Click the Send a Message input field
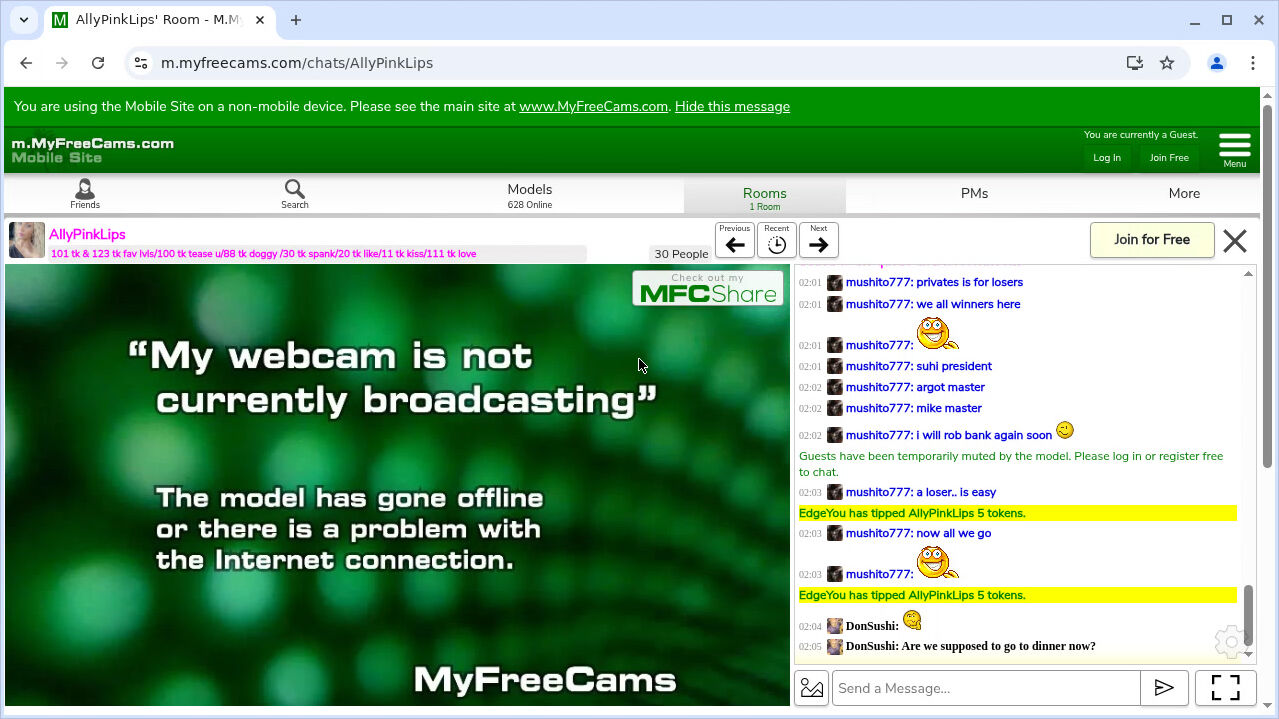1279x719 pixels. 986,688
